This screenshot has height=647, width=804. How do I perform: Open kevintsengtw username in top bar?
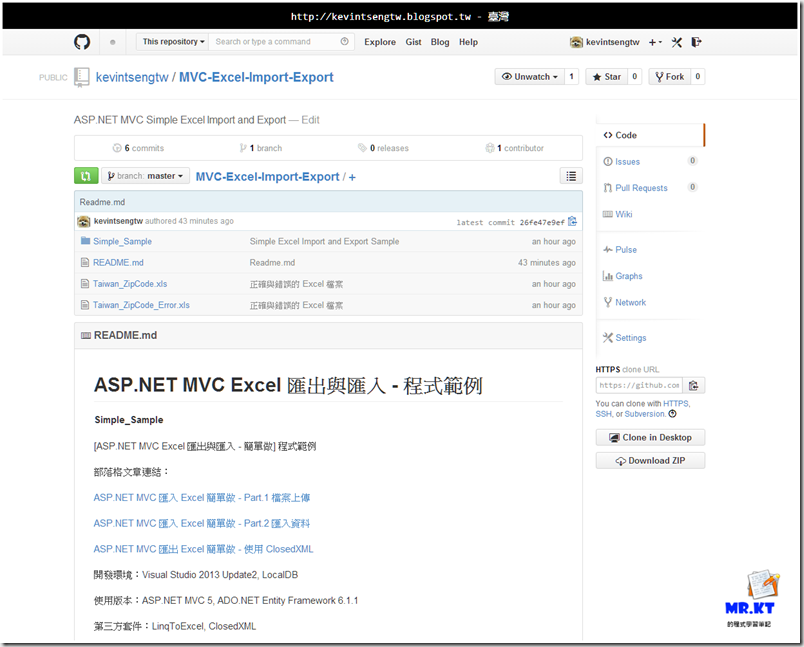[613, 42]
